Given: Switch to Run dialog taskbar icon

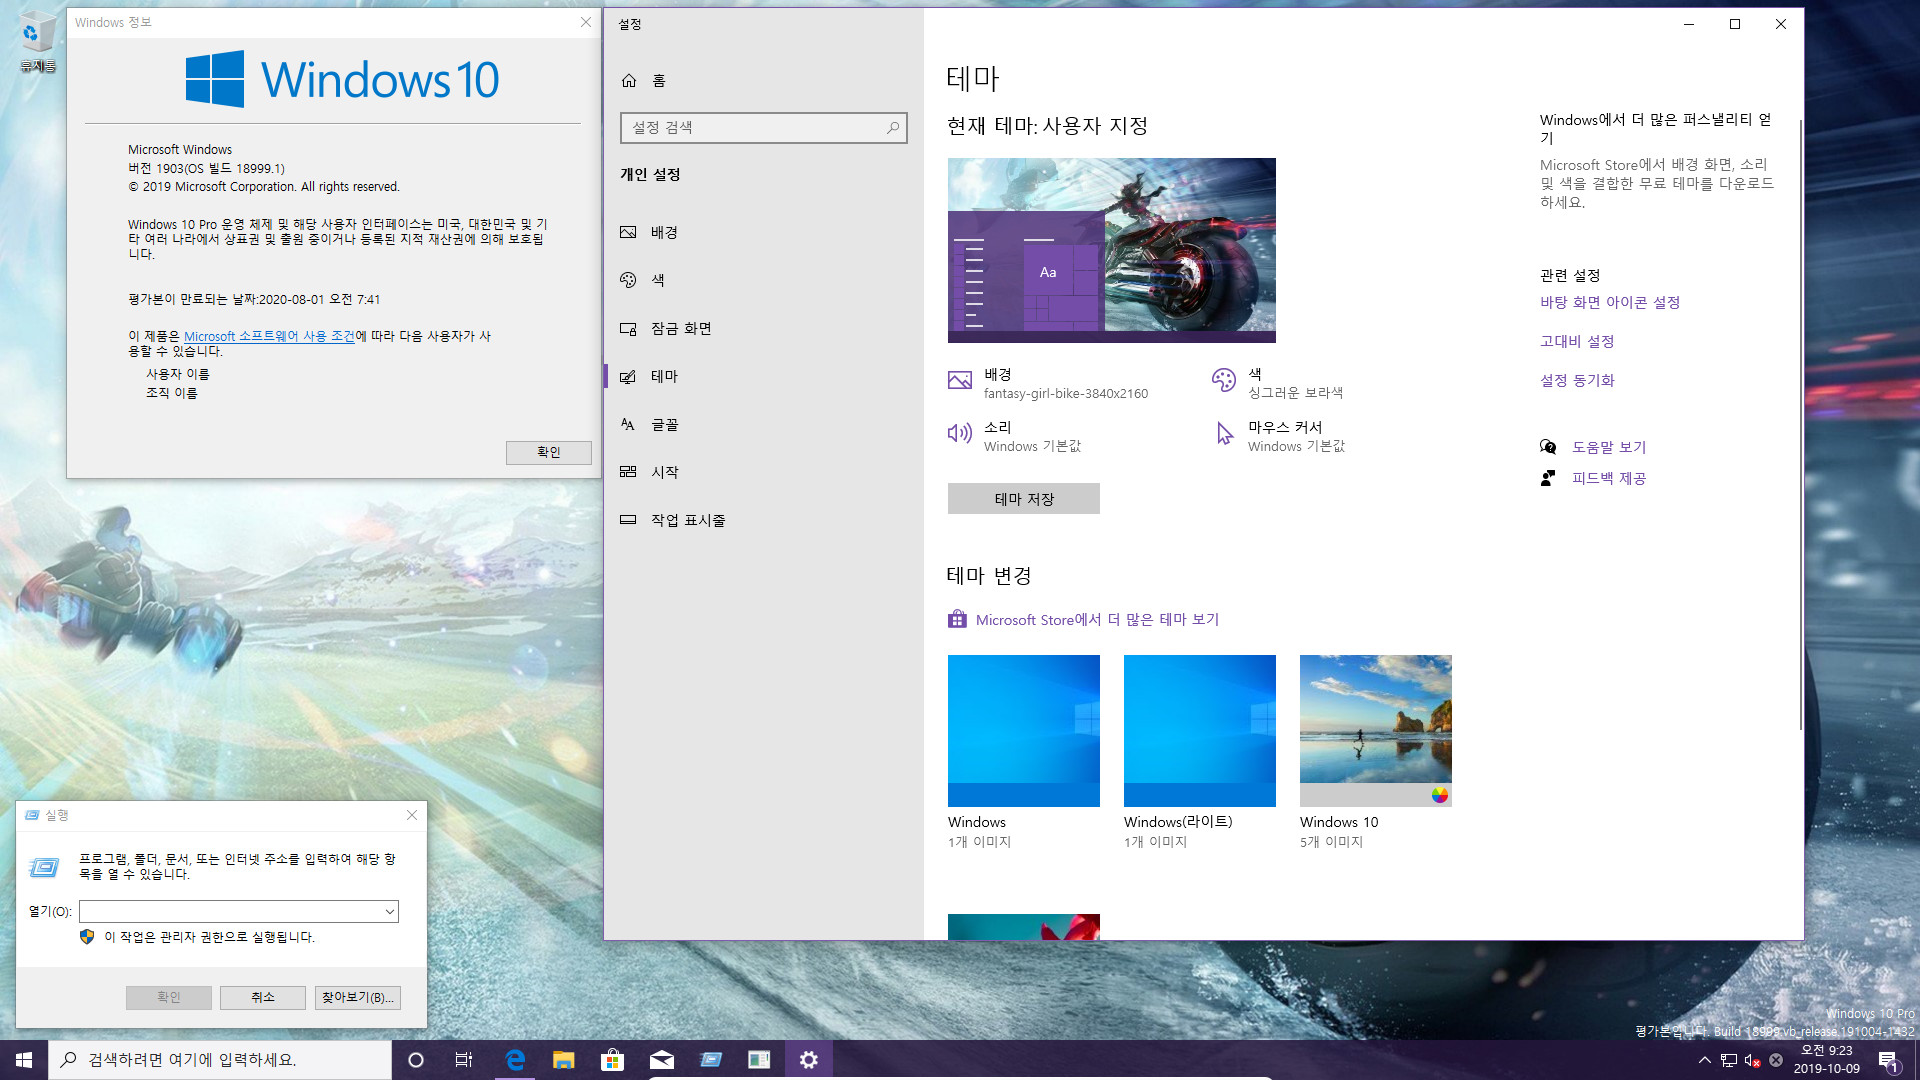Looking at the screenshot, I should (x=710, y=1060).
